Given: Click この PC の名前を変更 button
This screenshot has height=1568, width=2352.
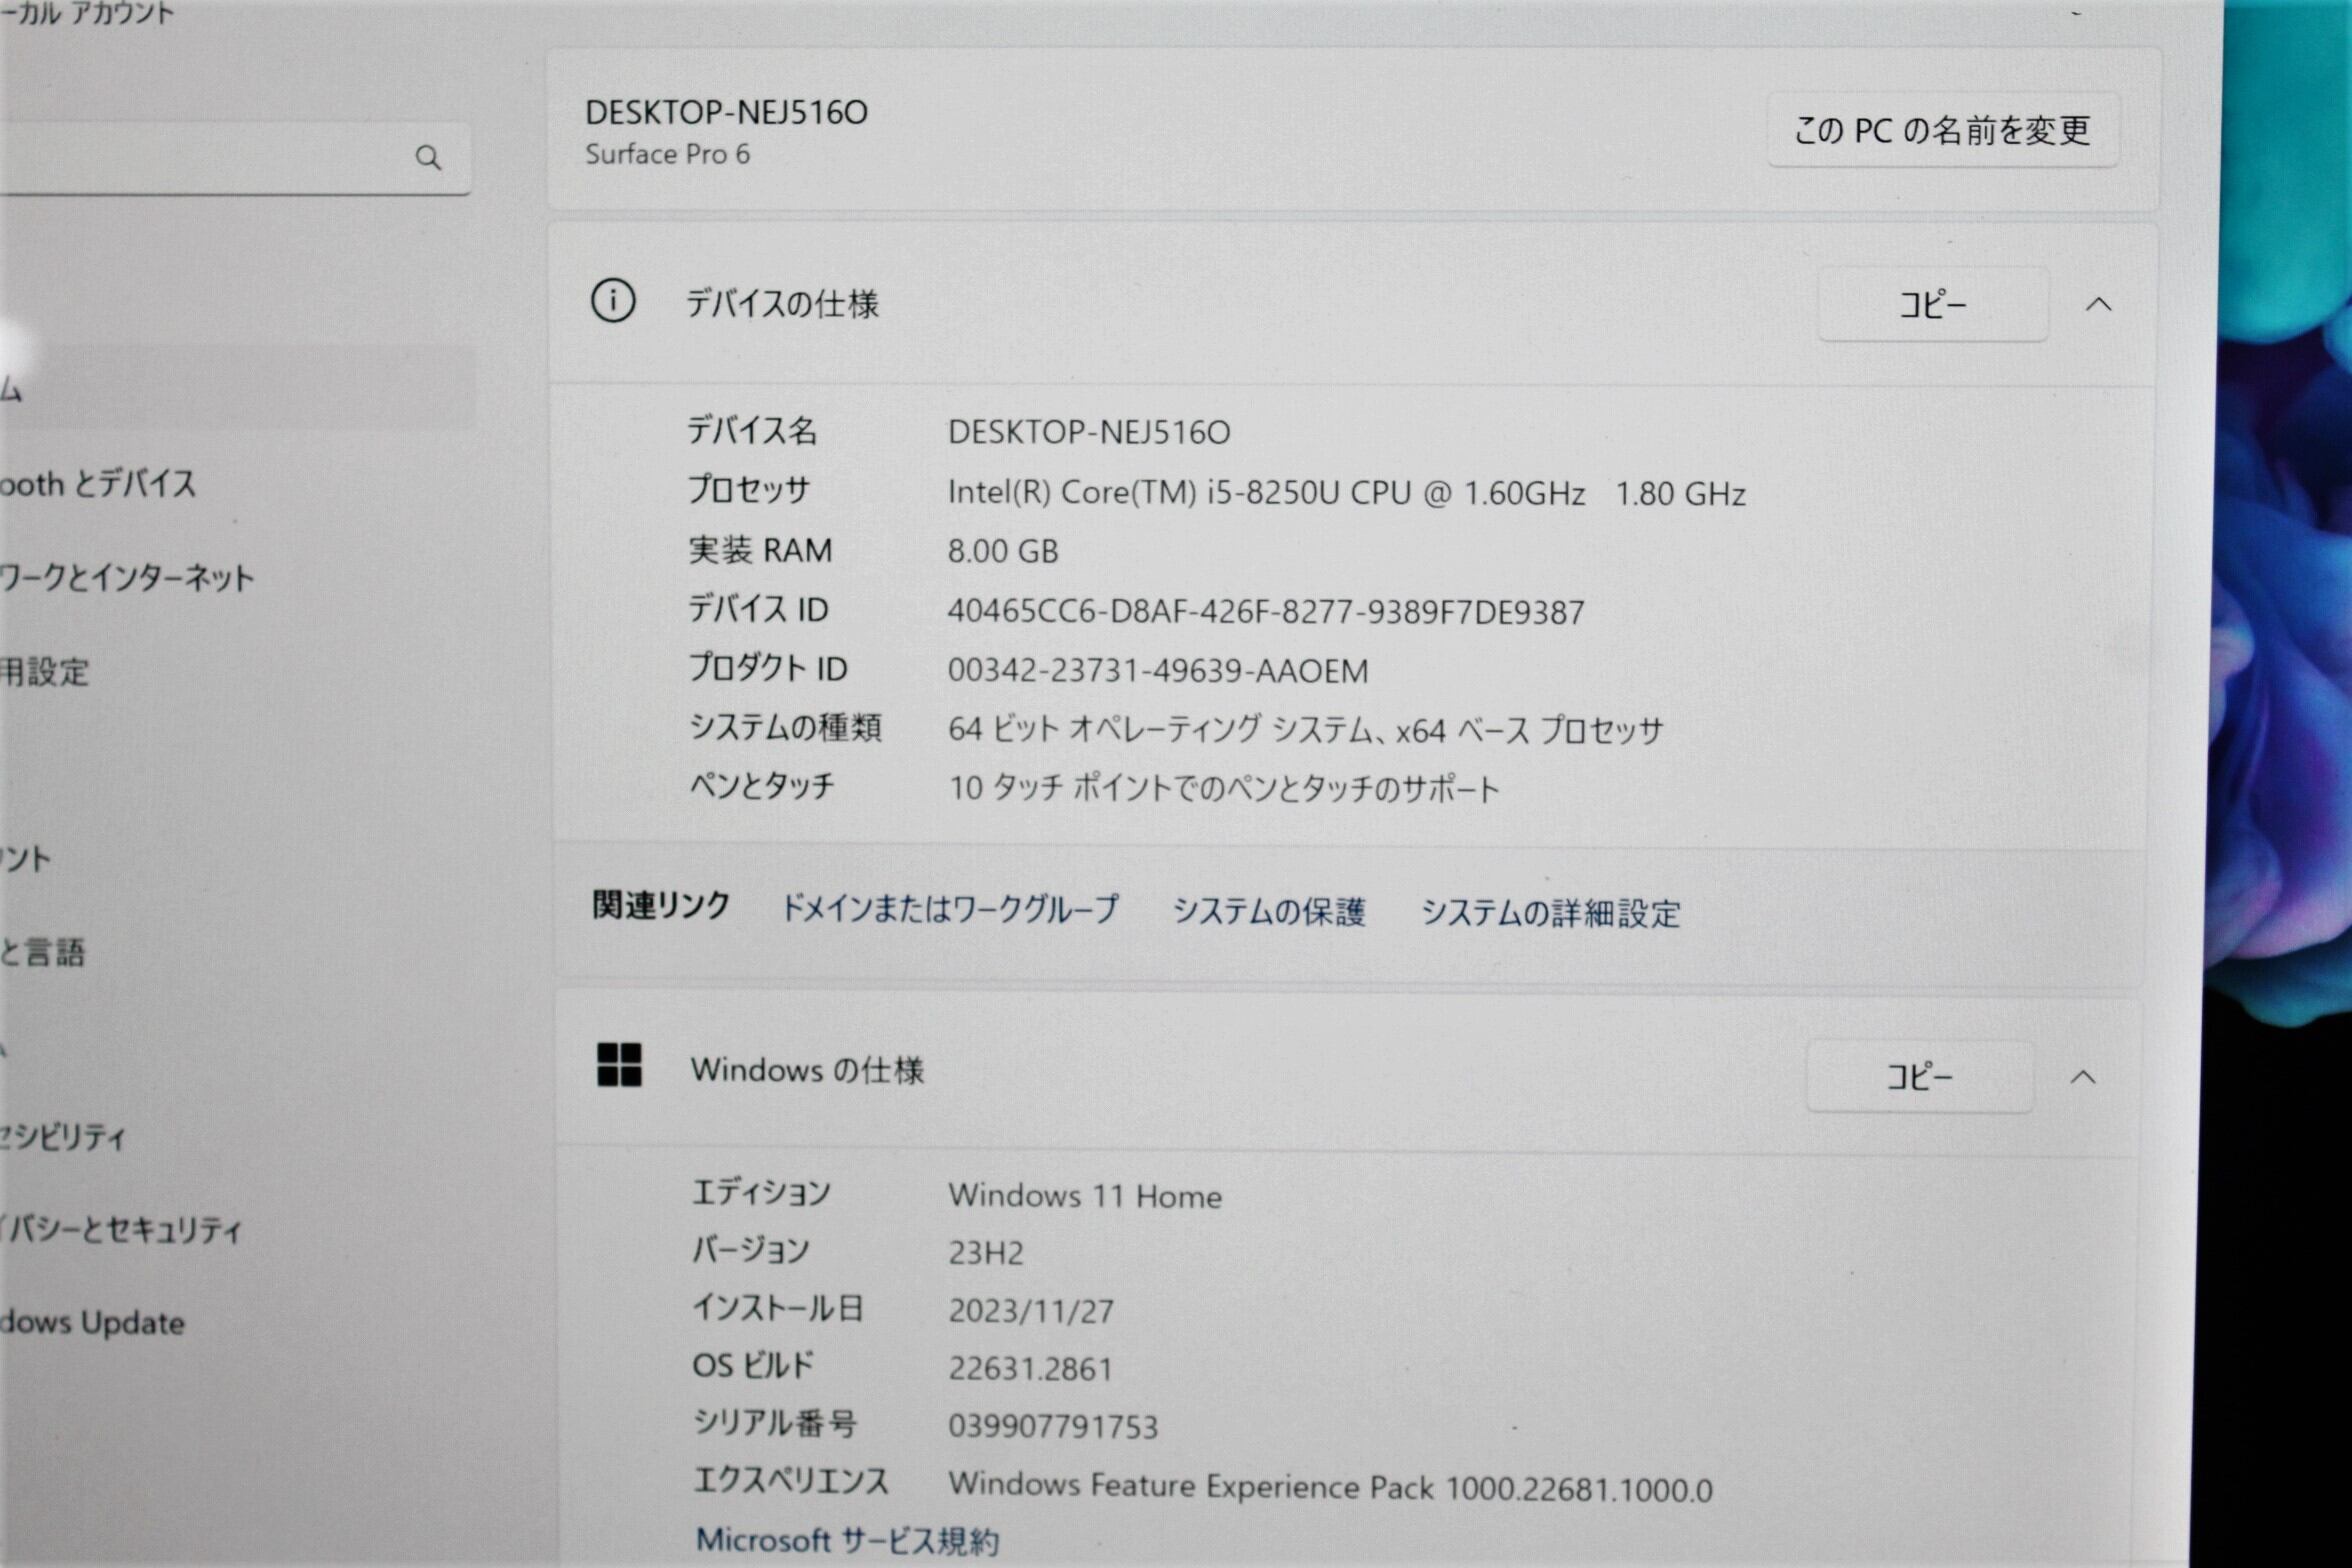Looking at the screenshot, I should click(x=1942, y=131).
